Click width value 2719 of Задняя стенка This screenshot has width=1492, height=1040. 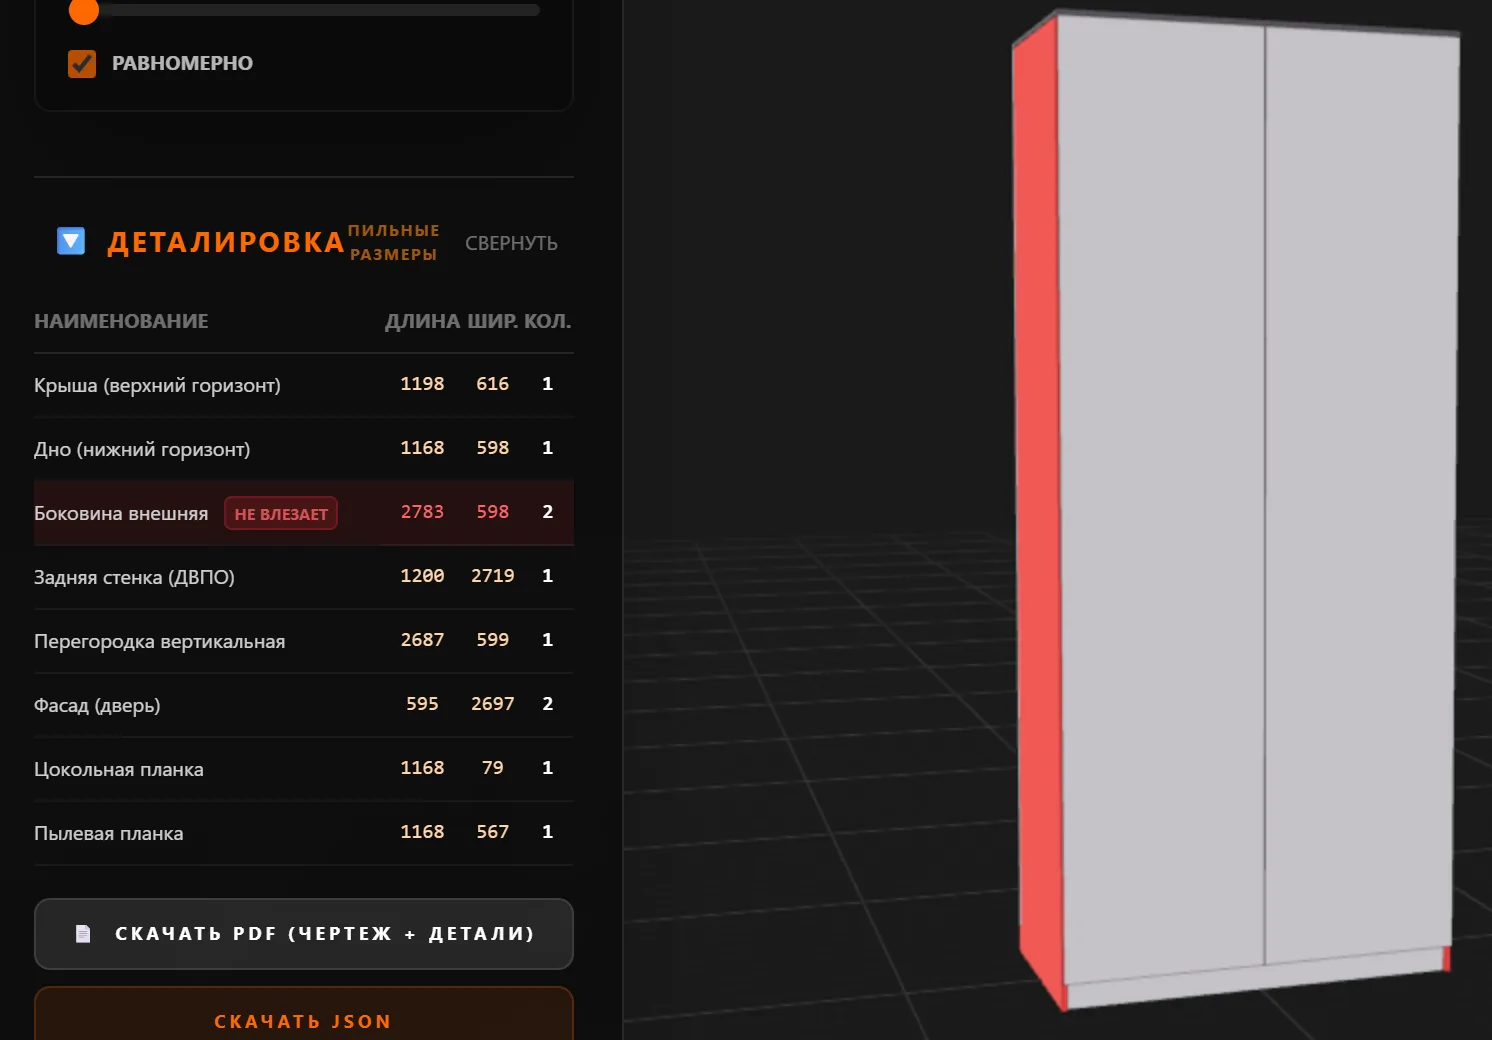(x=493, y=576)
